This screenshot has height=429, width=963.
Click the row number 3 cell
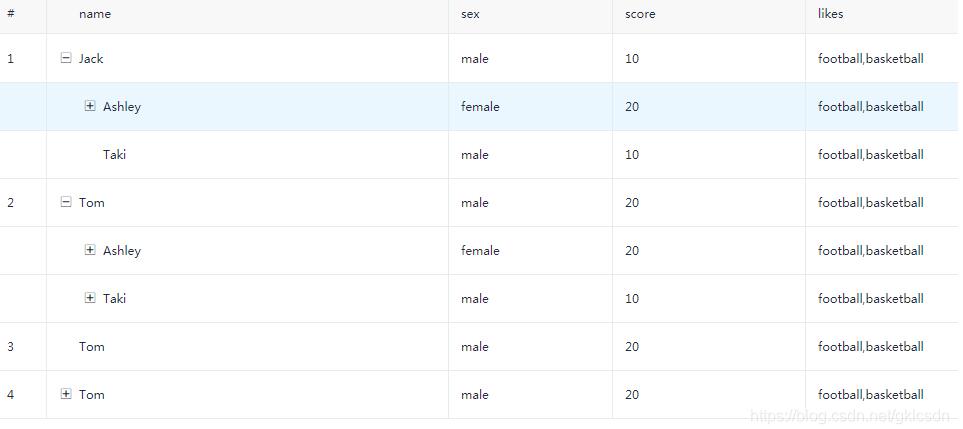click(x=11, y=346)
